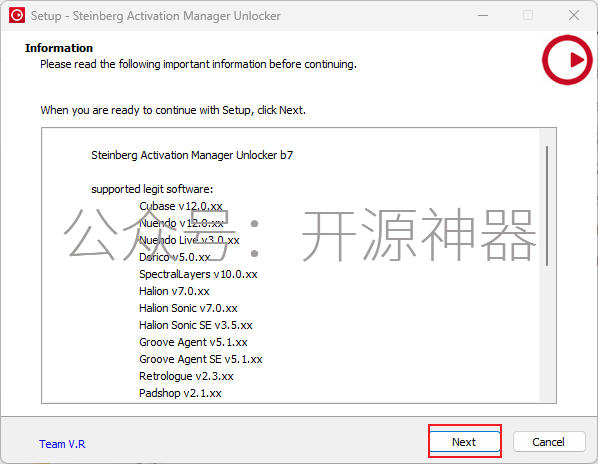Close the setup window
This screenshot has height=464, width=598.
(x=574, y=15)
